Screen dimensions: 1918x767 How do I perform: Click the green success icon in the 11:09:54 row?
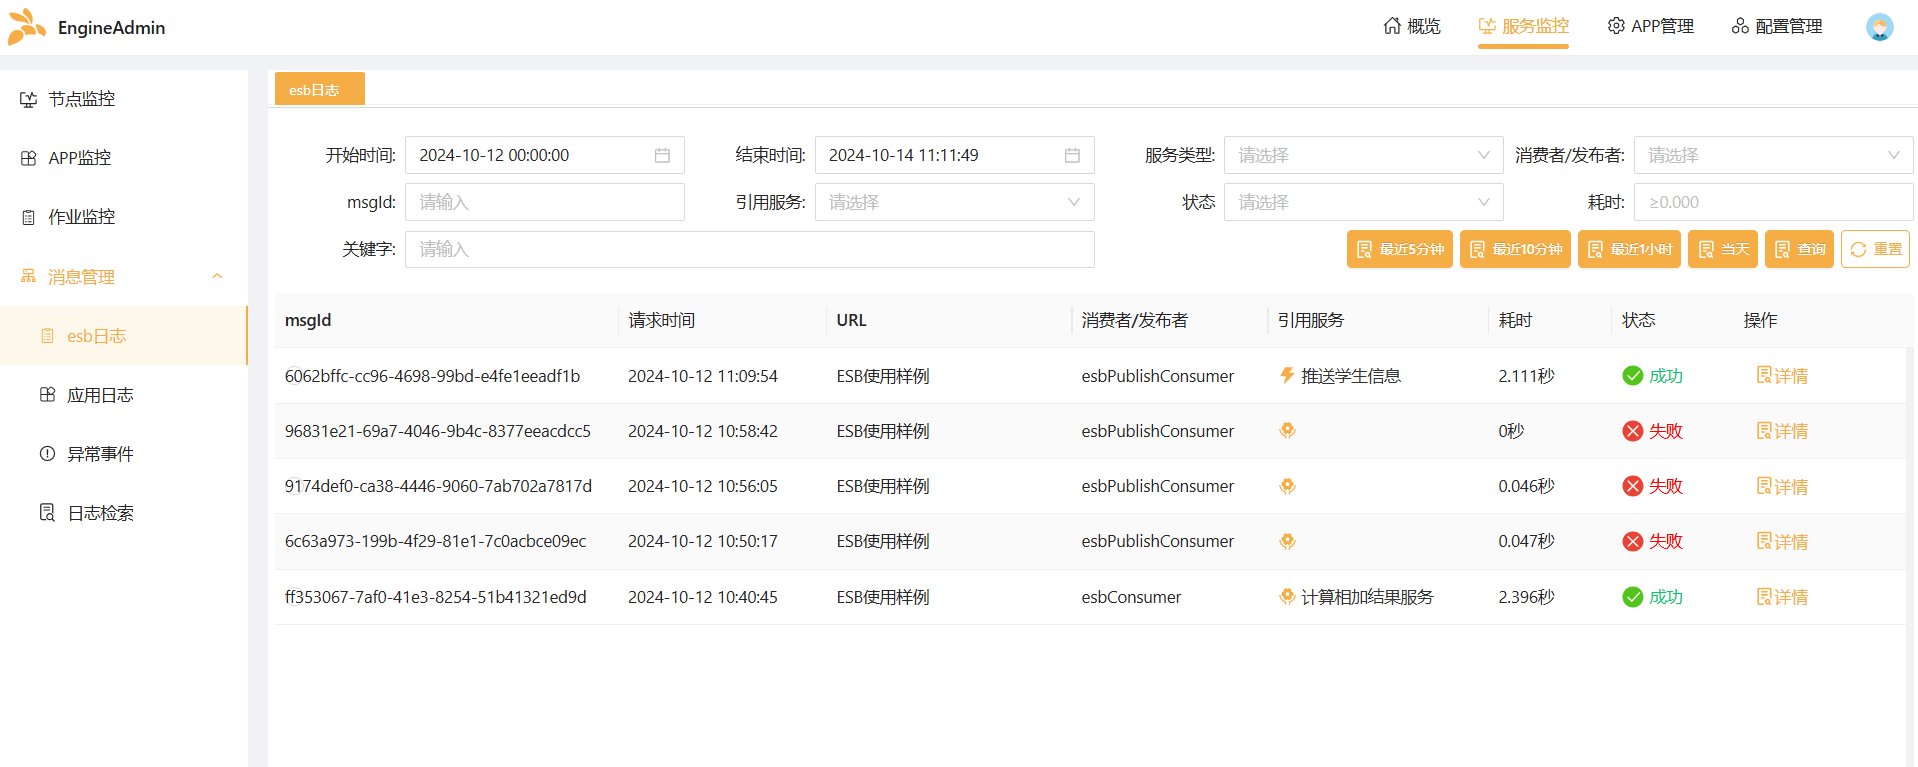[x=1633, y=376]
